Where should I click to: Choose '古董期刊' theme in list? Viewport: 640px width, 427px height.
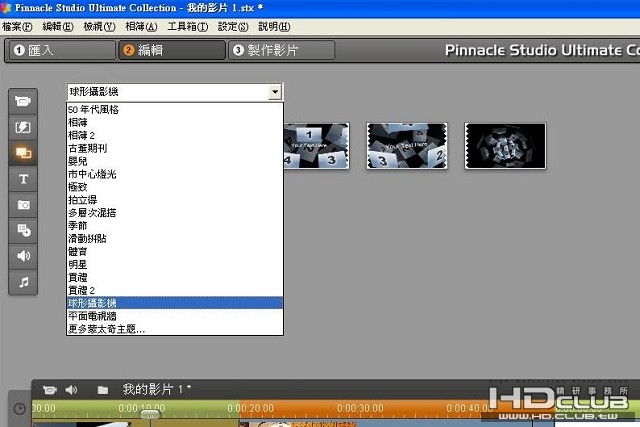click(175, 148)
